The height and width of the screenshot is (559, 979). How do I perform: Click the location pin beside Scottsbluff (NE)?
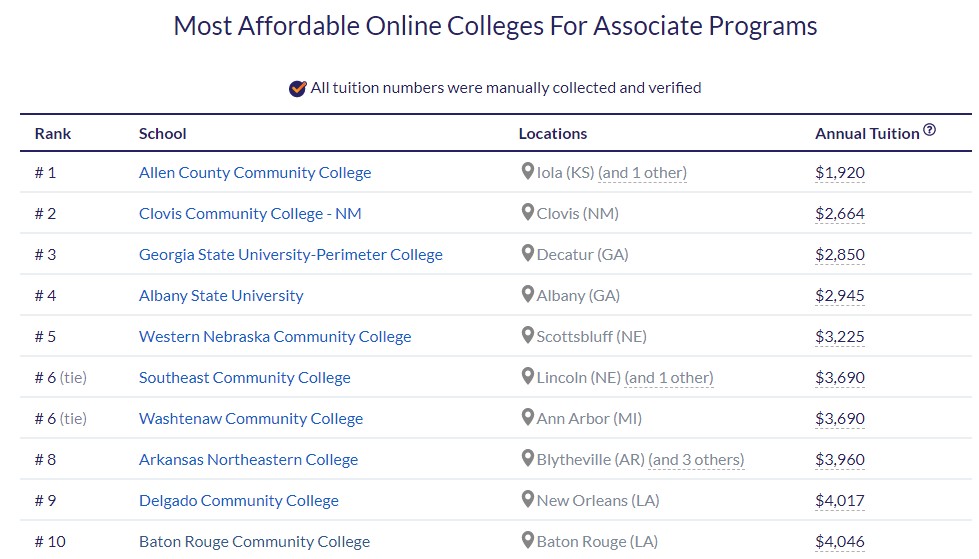[527, 335]
